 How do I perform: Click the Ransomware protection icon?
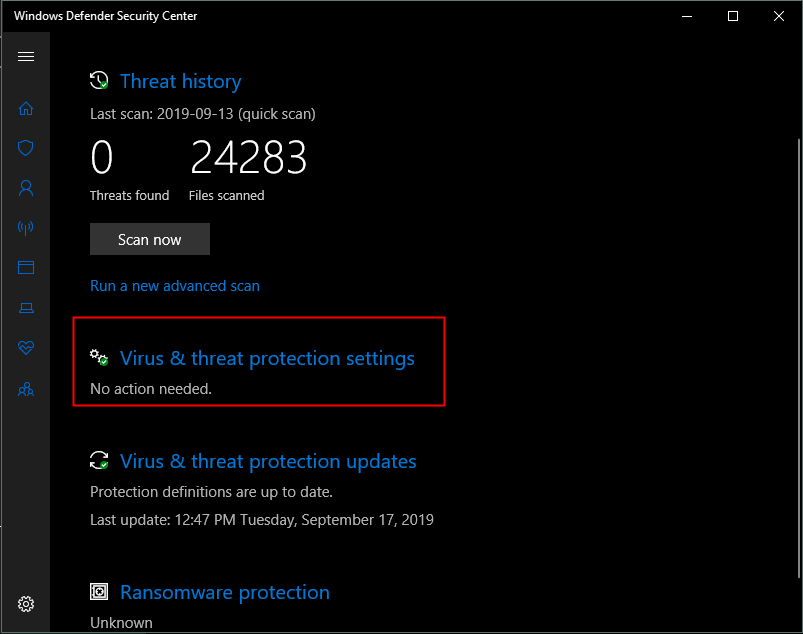pyautogui.click(x=99, y=591)
